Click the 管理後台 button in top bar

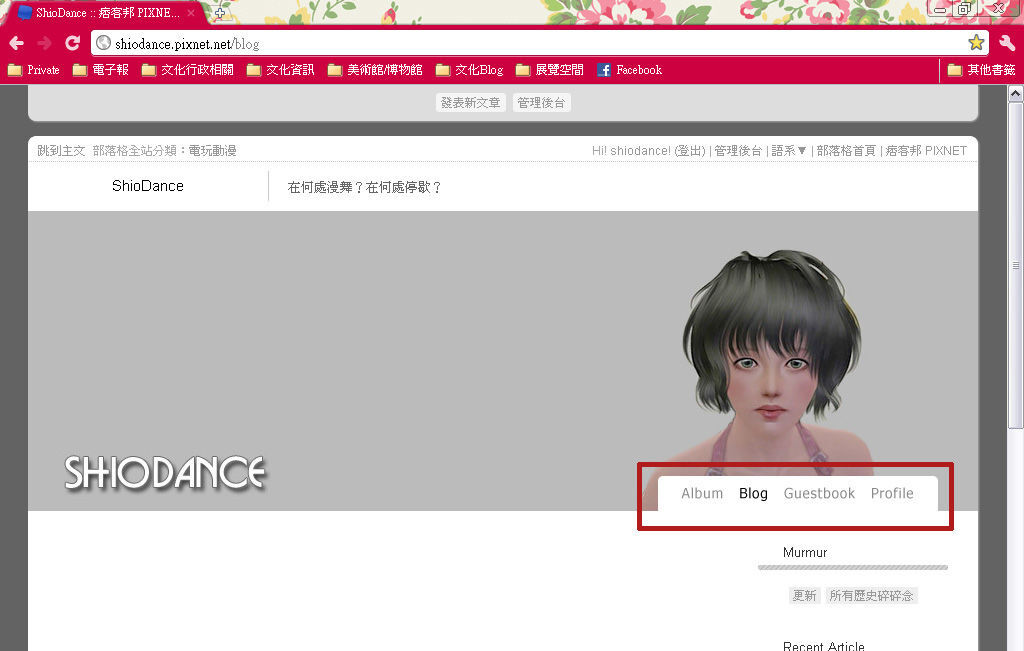point(541,103)
